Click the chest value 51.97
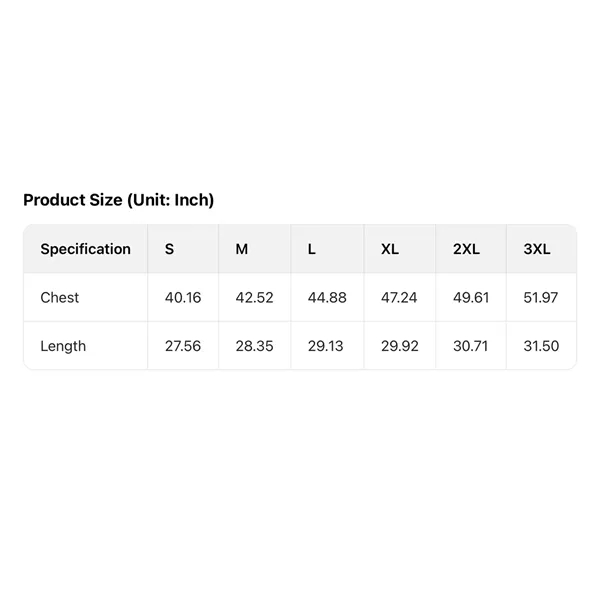Viewport: 600px width, 600px height. (x=541, y=297)
